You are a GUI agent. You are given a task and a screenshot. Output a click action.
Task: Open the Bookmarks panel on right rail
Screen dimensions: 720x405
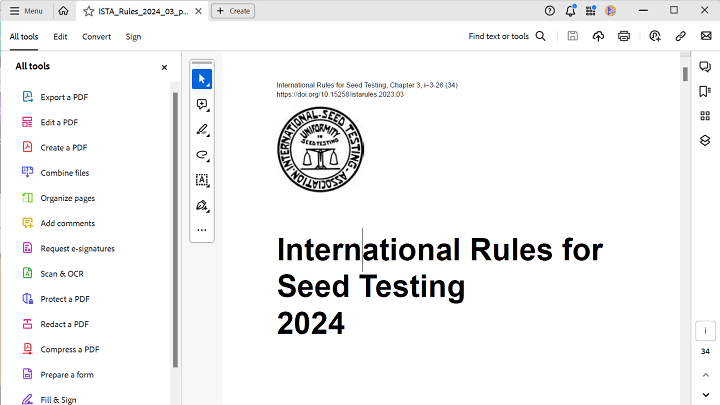click(x=705, y=91)
